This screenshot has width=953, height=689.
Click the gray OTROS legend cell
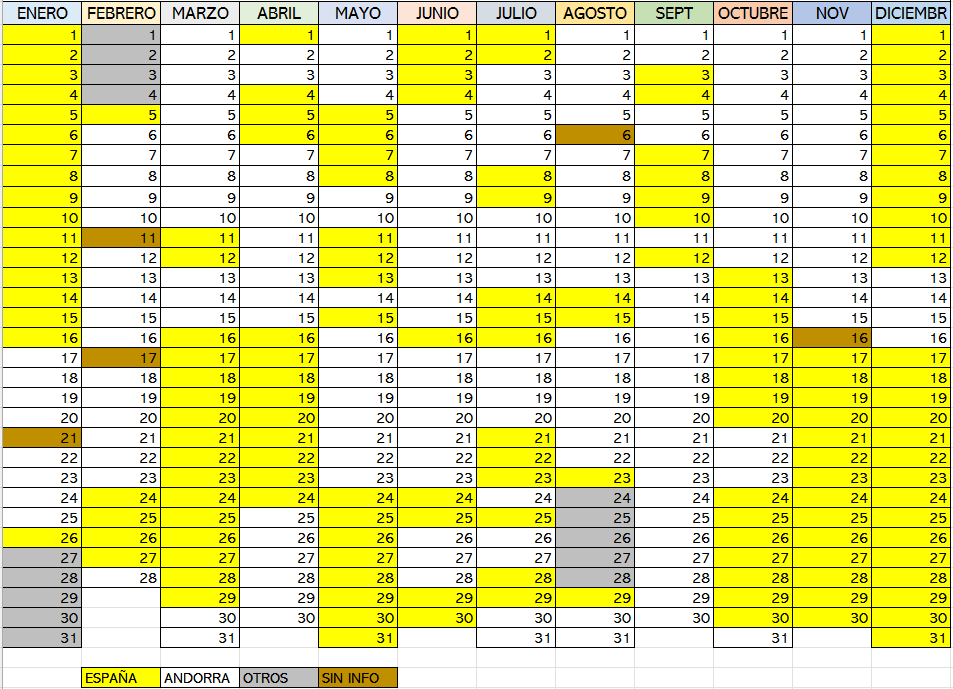(279, 677)
